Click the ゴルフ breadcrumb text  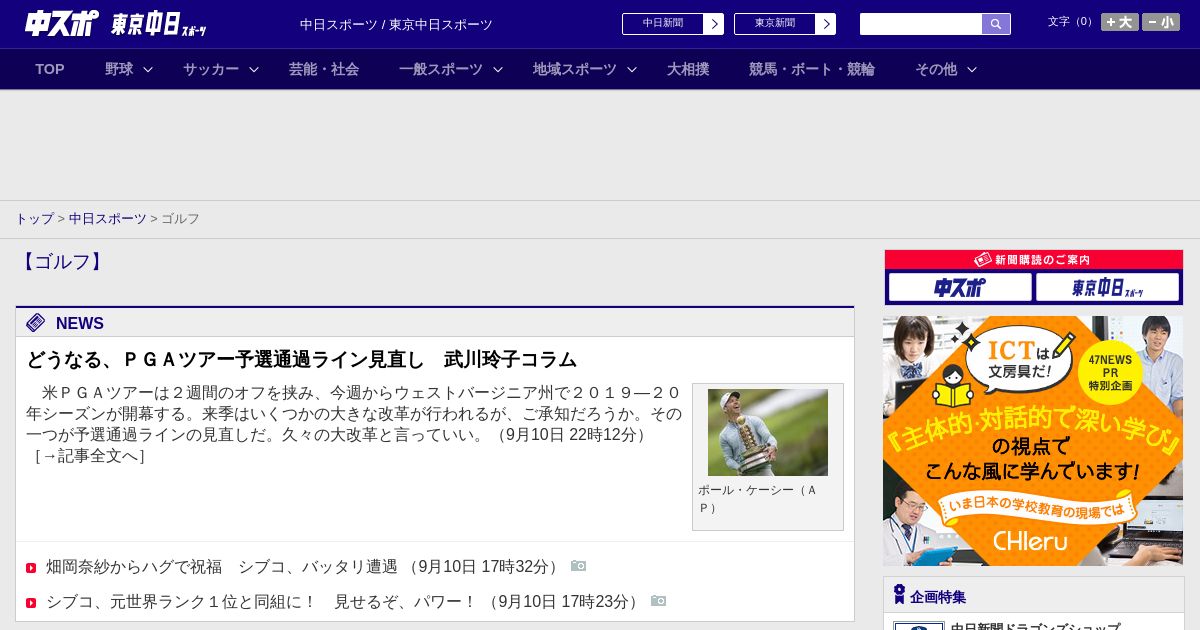click(x=180, y=218)
